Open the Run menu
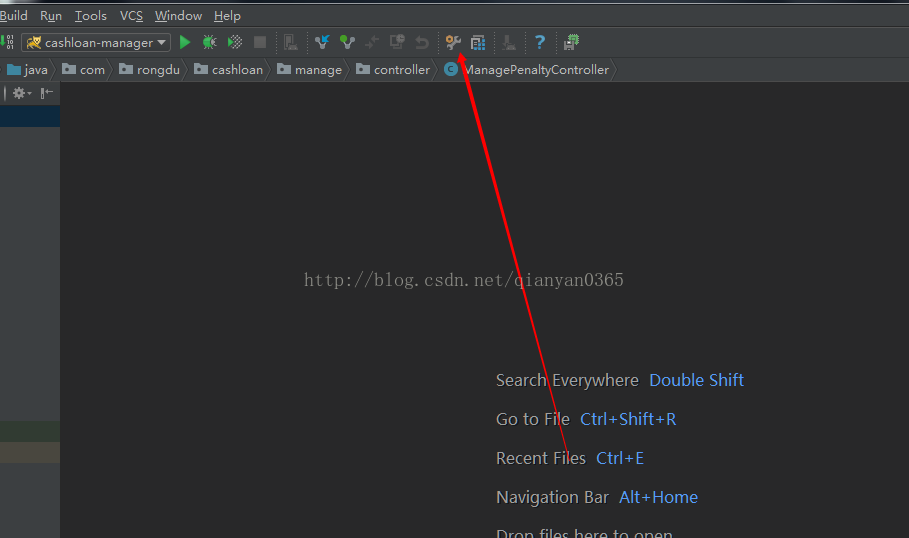 (x=51, y=16)
